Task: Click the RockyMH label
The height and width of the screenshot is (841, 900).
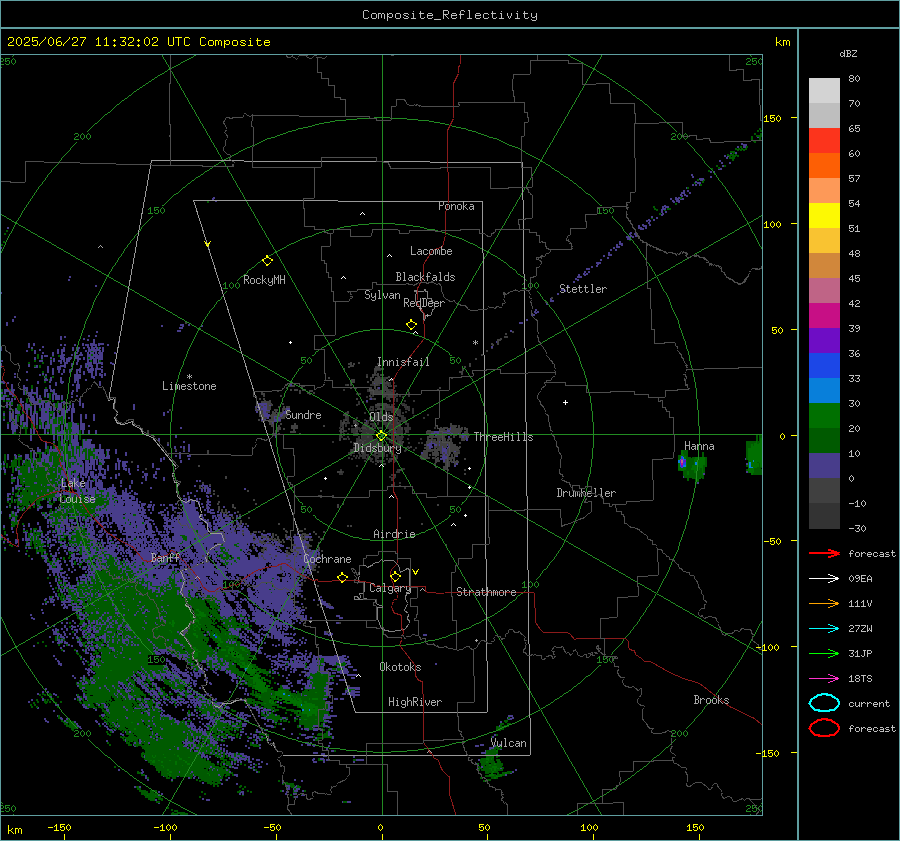Action: [x=264, y=280]
